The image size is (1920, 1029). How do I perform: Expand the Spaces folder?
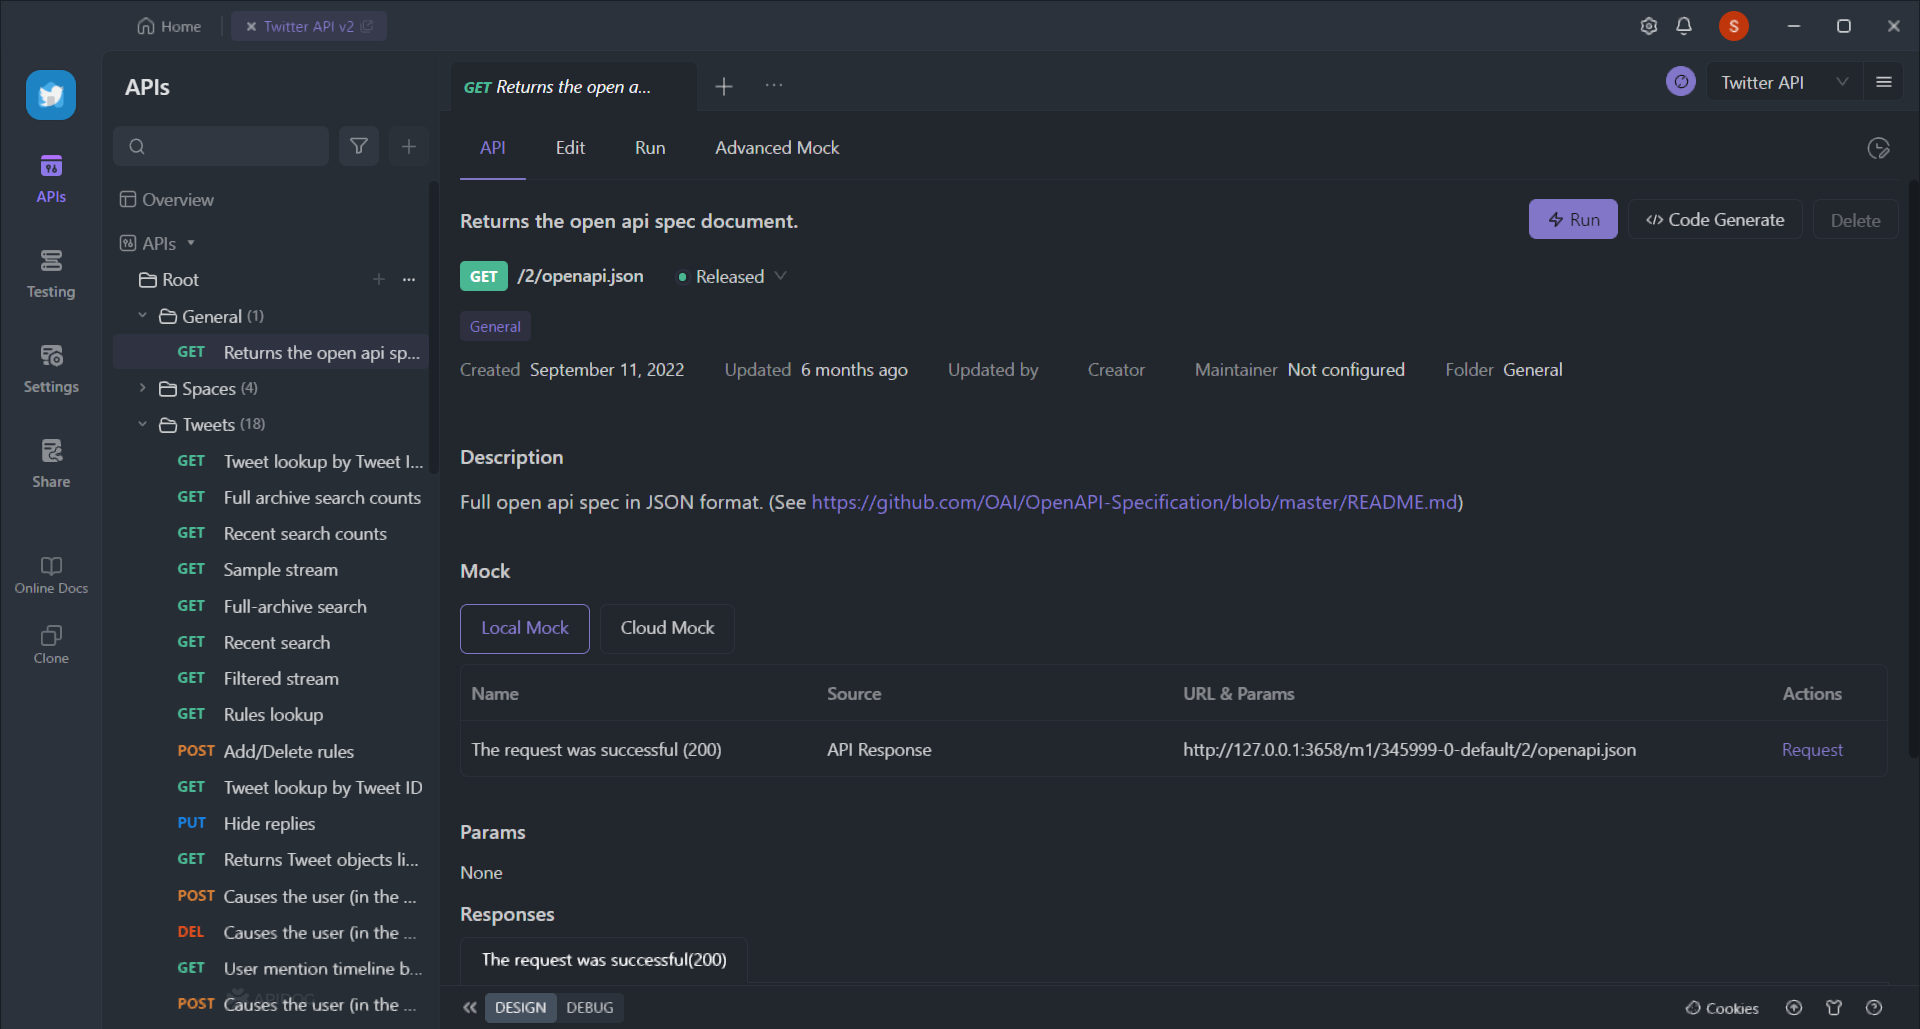[142, 388]
